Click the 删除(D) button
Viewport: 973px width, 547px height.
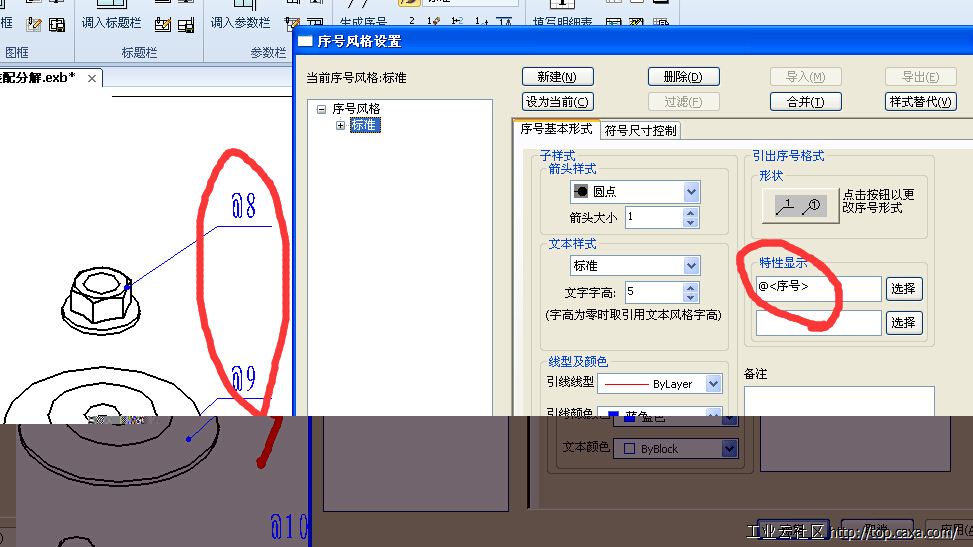[x=683, y=77]
